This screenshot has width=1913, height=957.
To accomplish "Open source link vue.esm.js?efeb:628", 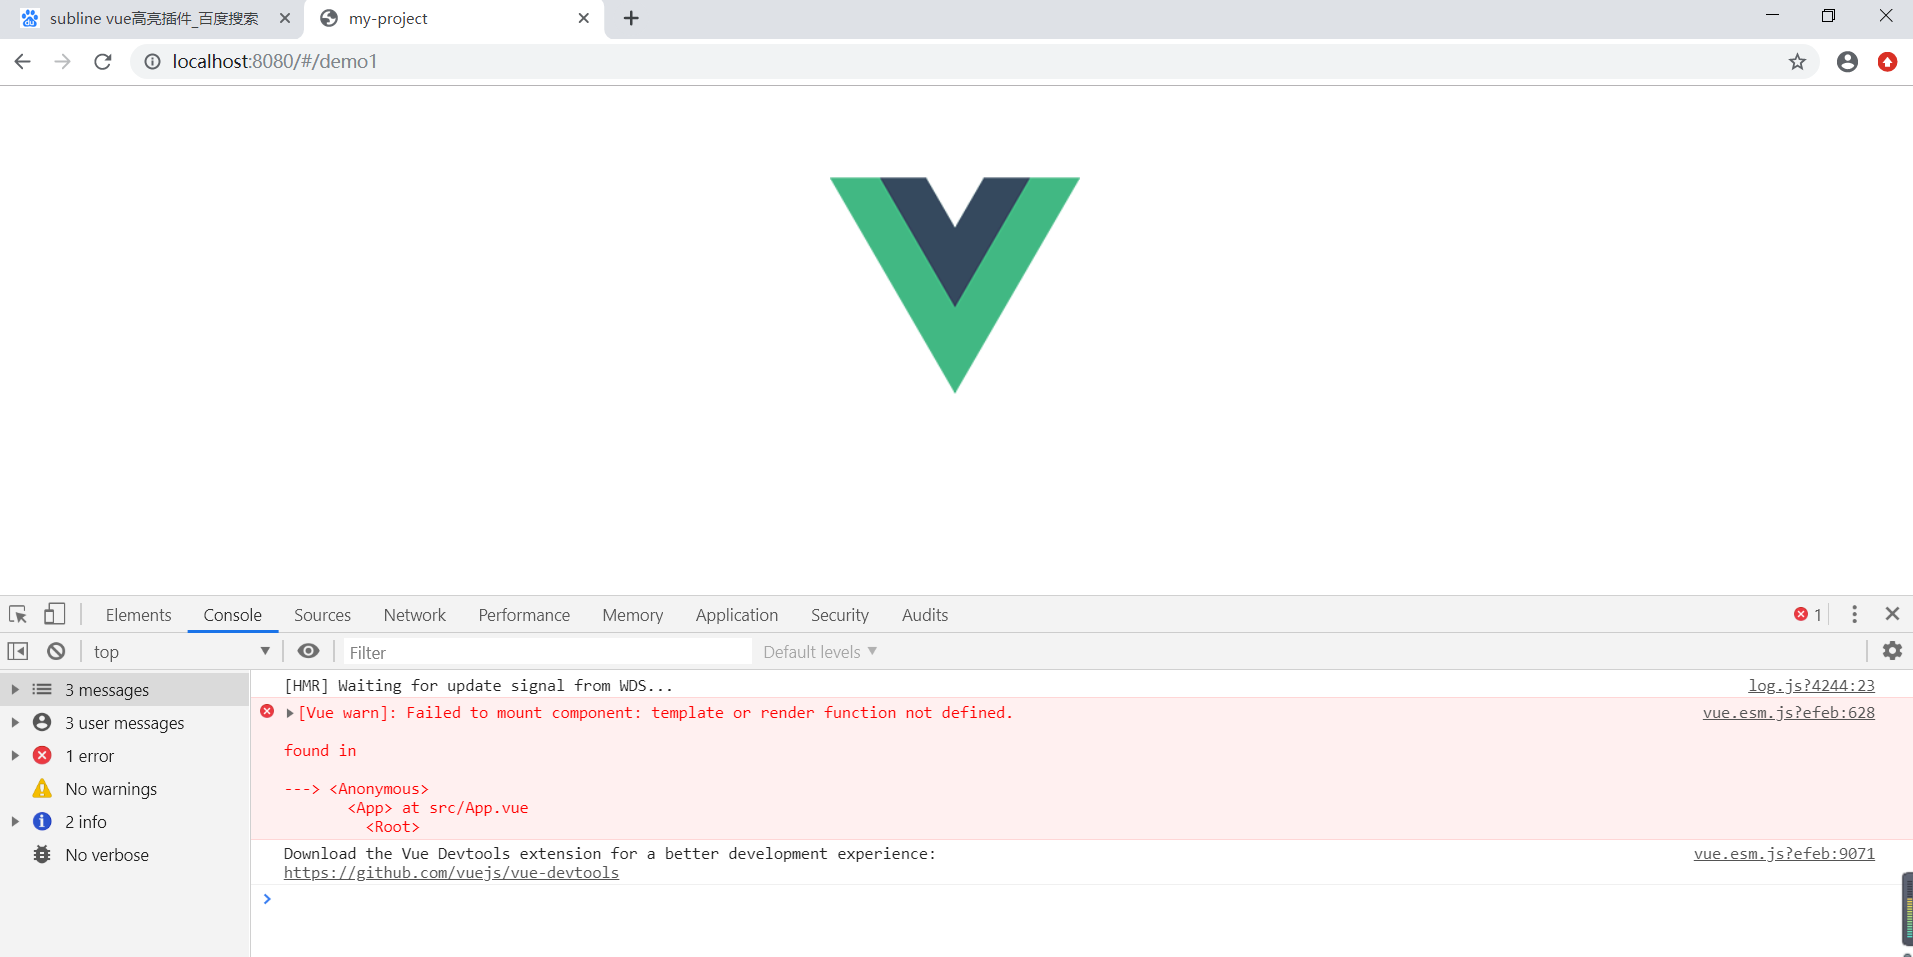I will pos(1788,713).
